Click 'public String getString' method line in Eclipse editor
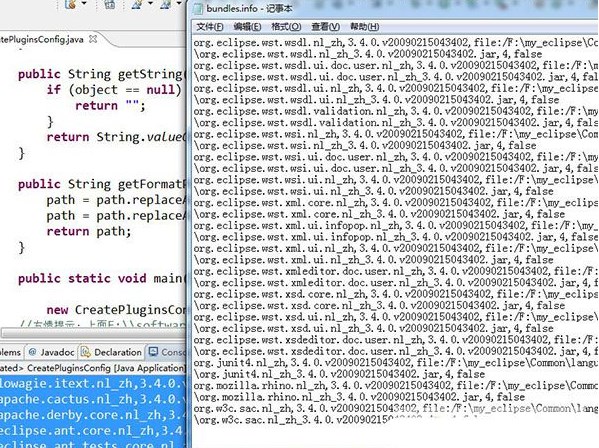 tap(101, 74)
